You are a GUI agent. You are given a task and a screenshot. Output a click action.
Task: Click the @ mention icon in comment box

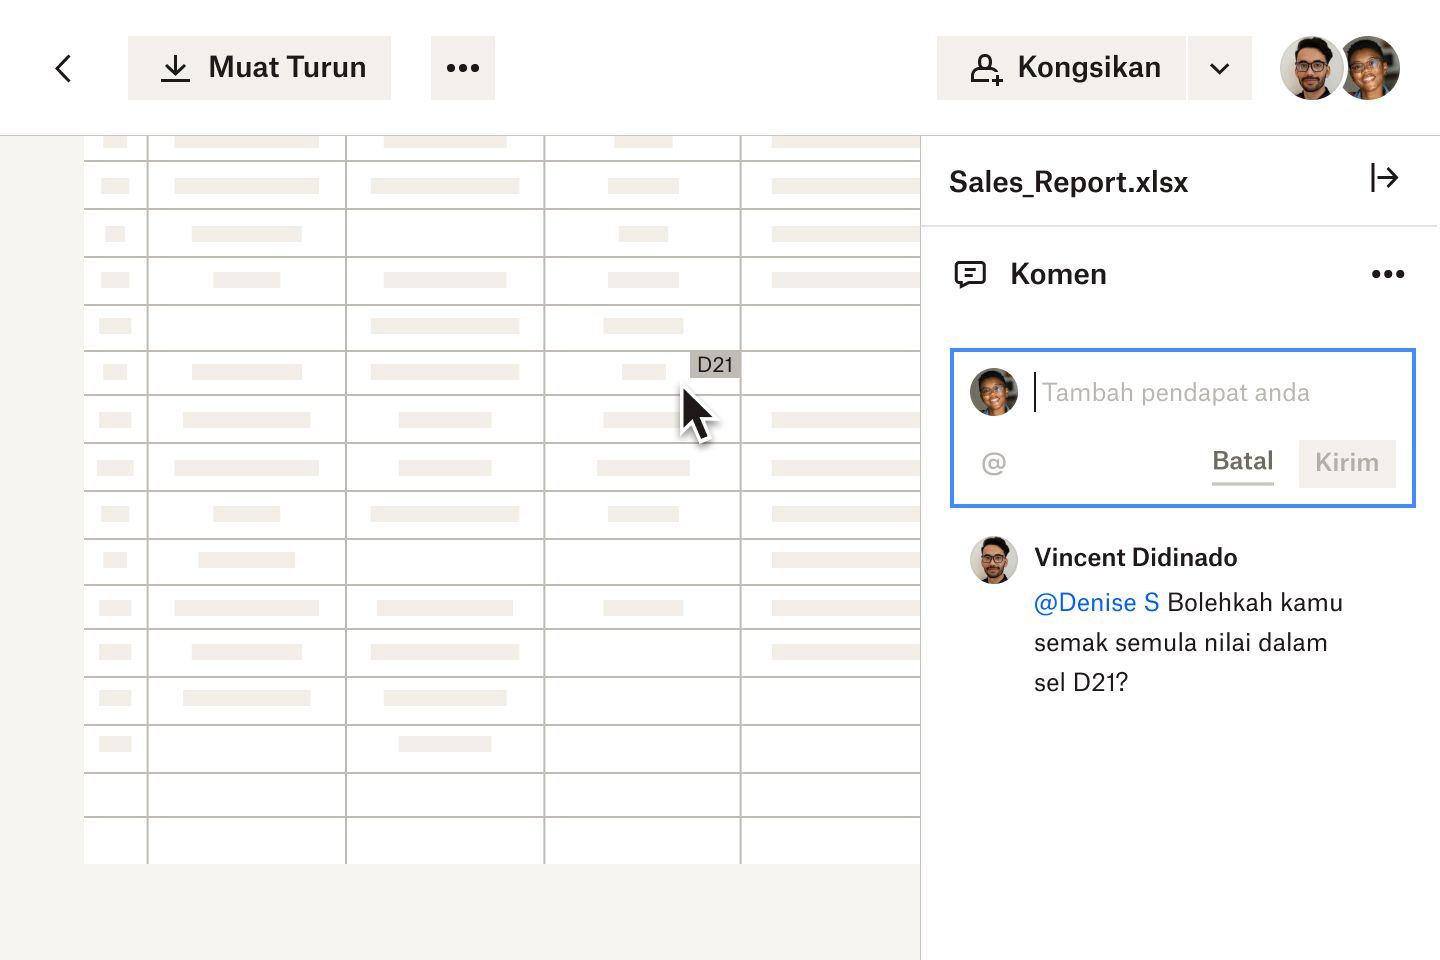[992, 462]
